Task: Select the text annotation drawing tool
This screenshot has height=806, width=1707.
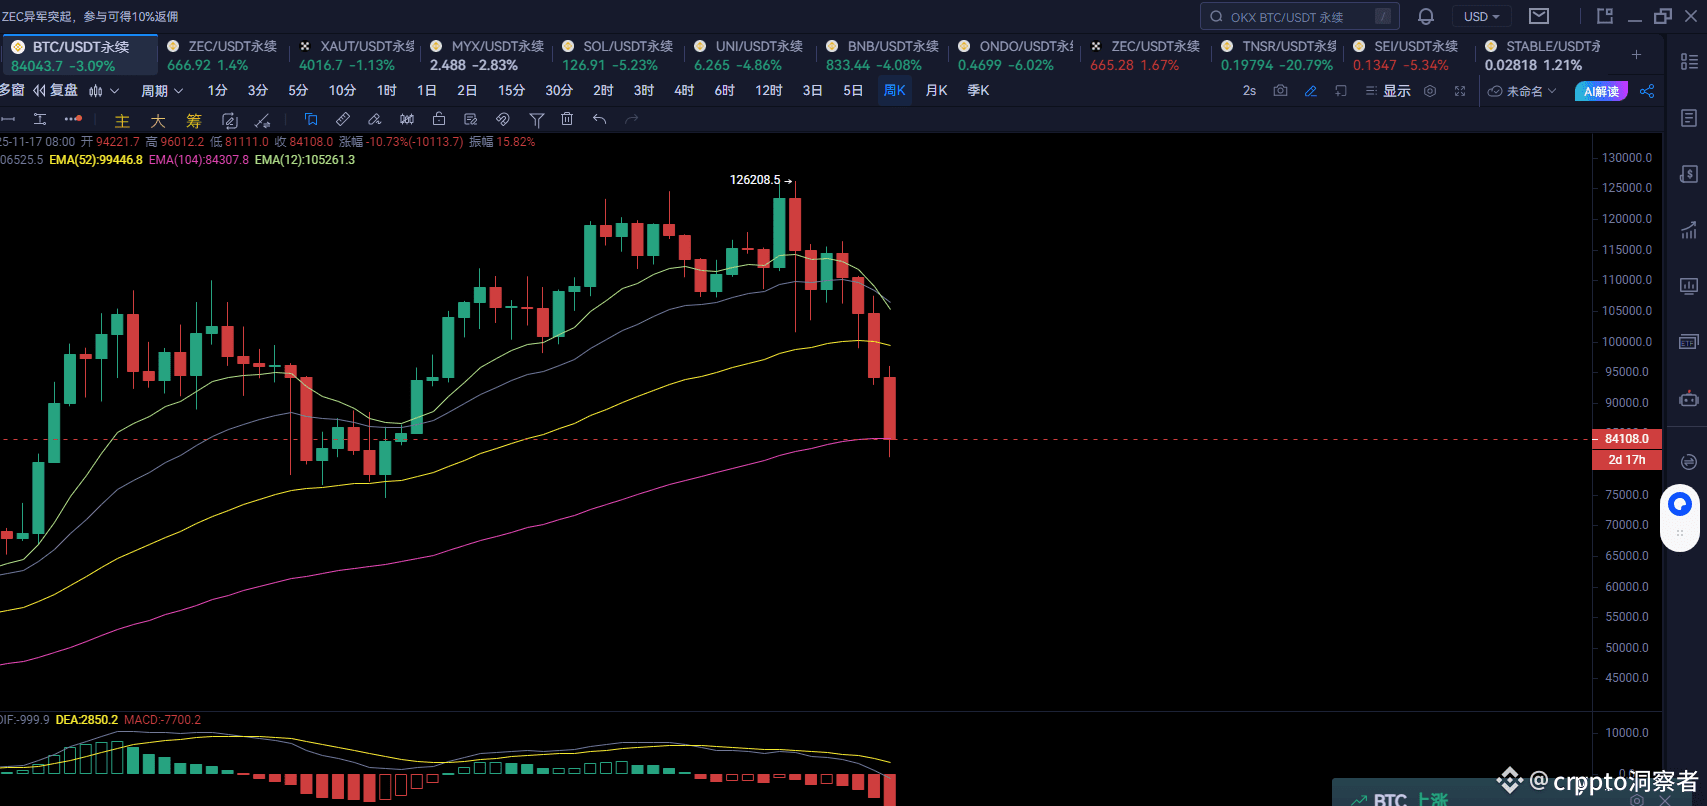Action: click(x=40, y=119)
